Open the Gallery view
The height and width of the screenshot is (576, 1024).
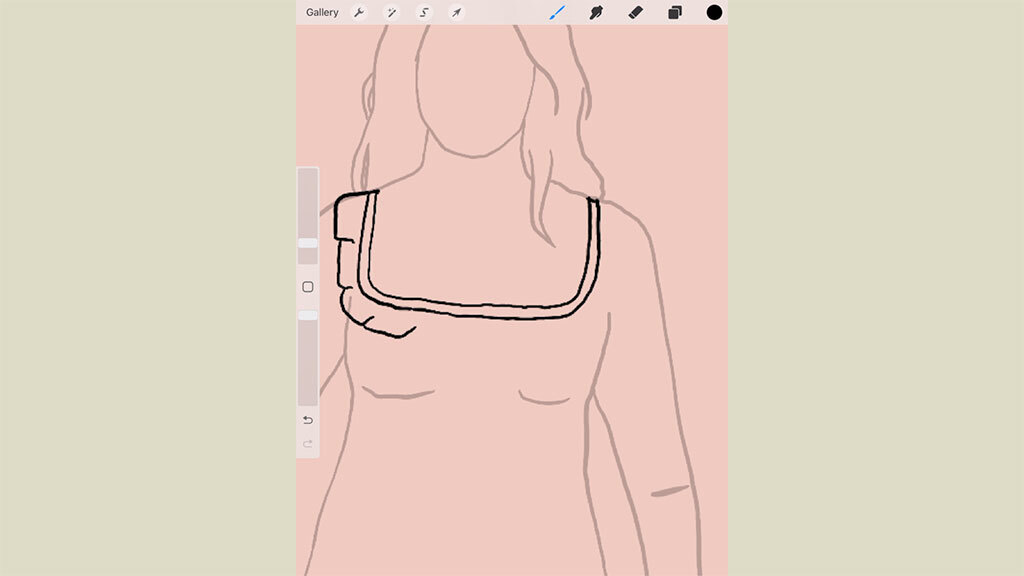pyautogui.click(x=322, y=12)
